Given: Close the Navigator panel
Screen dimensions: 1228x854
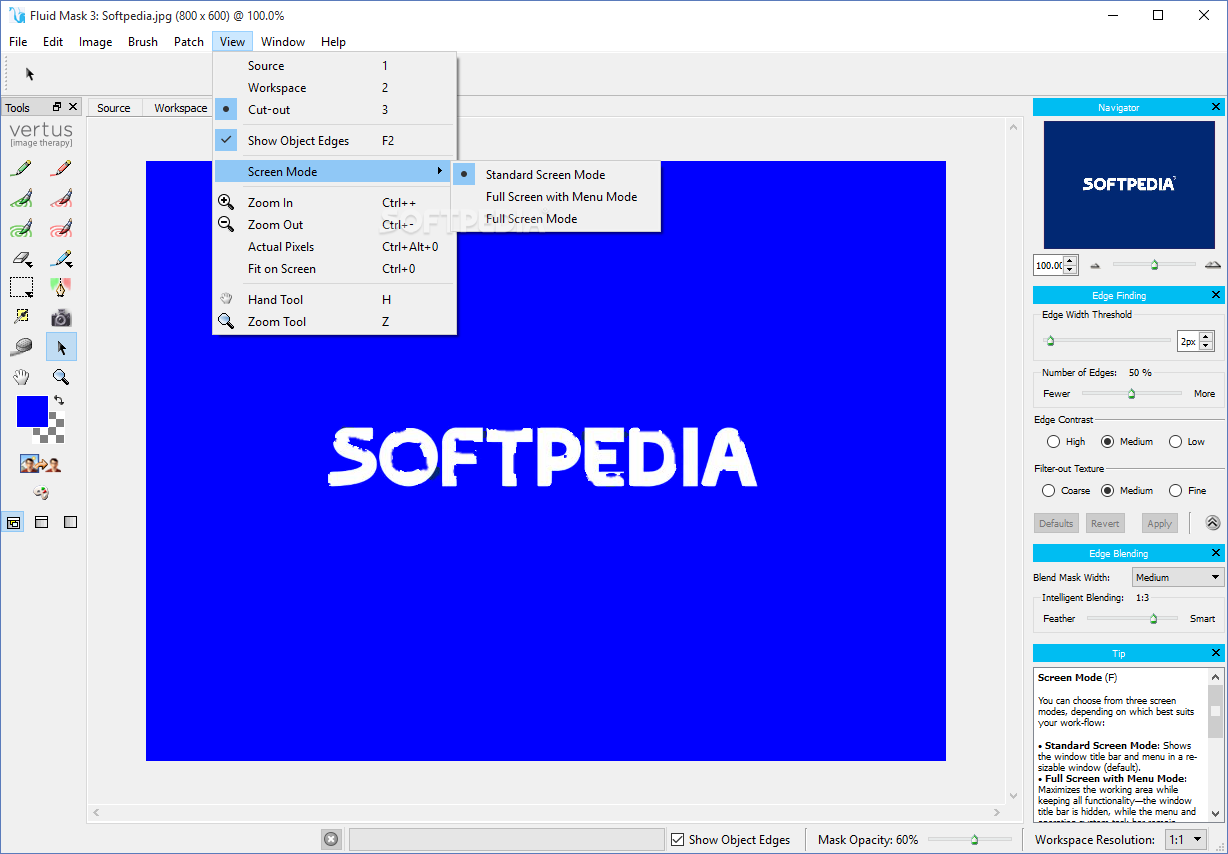Looking at the screenshot, I should (1216, 107).
